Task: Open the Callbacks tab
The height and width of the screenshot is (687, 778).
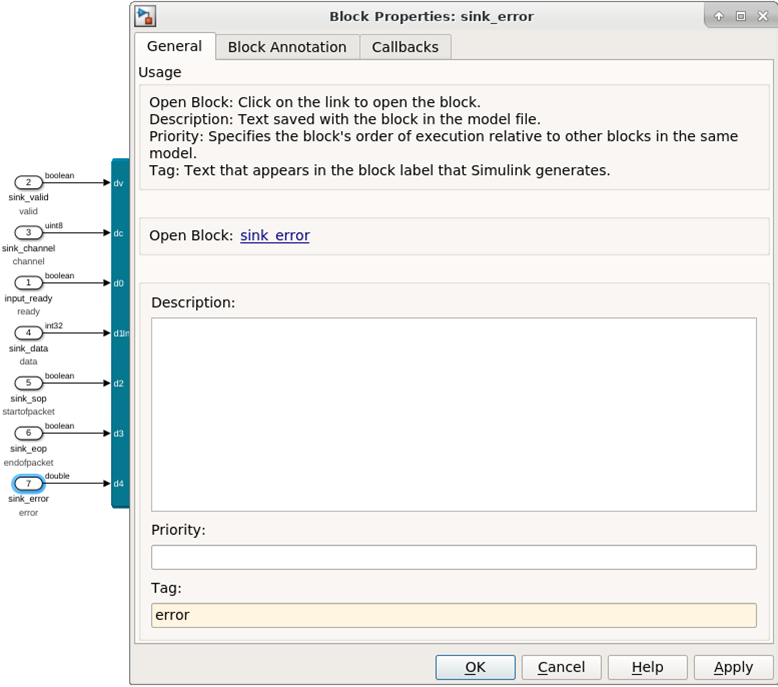Action: (405, 47)
